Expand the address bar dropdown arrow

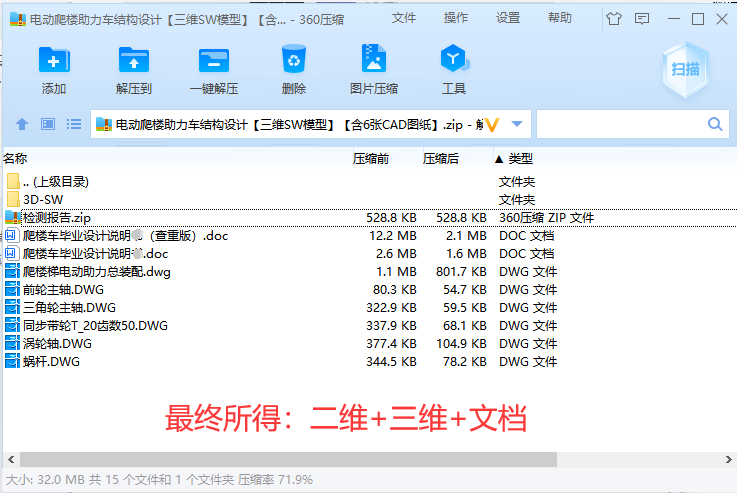517,124
